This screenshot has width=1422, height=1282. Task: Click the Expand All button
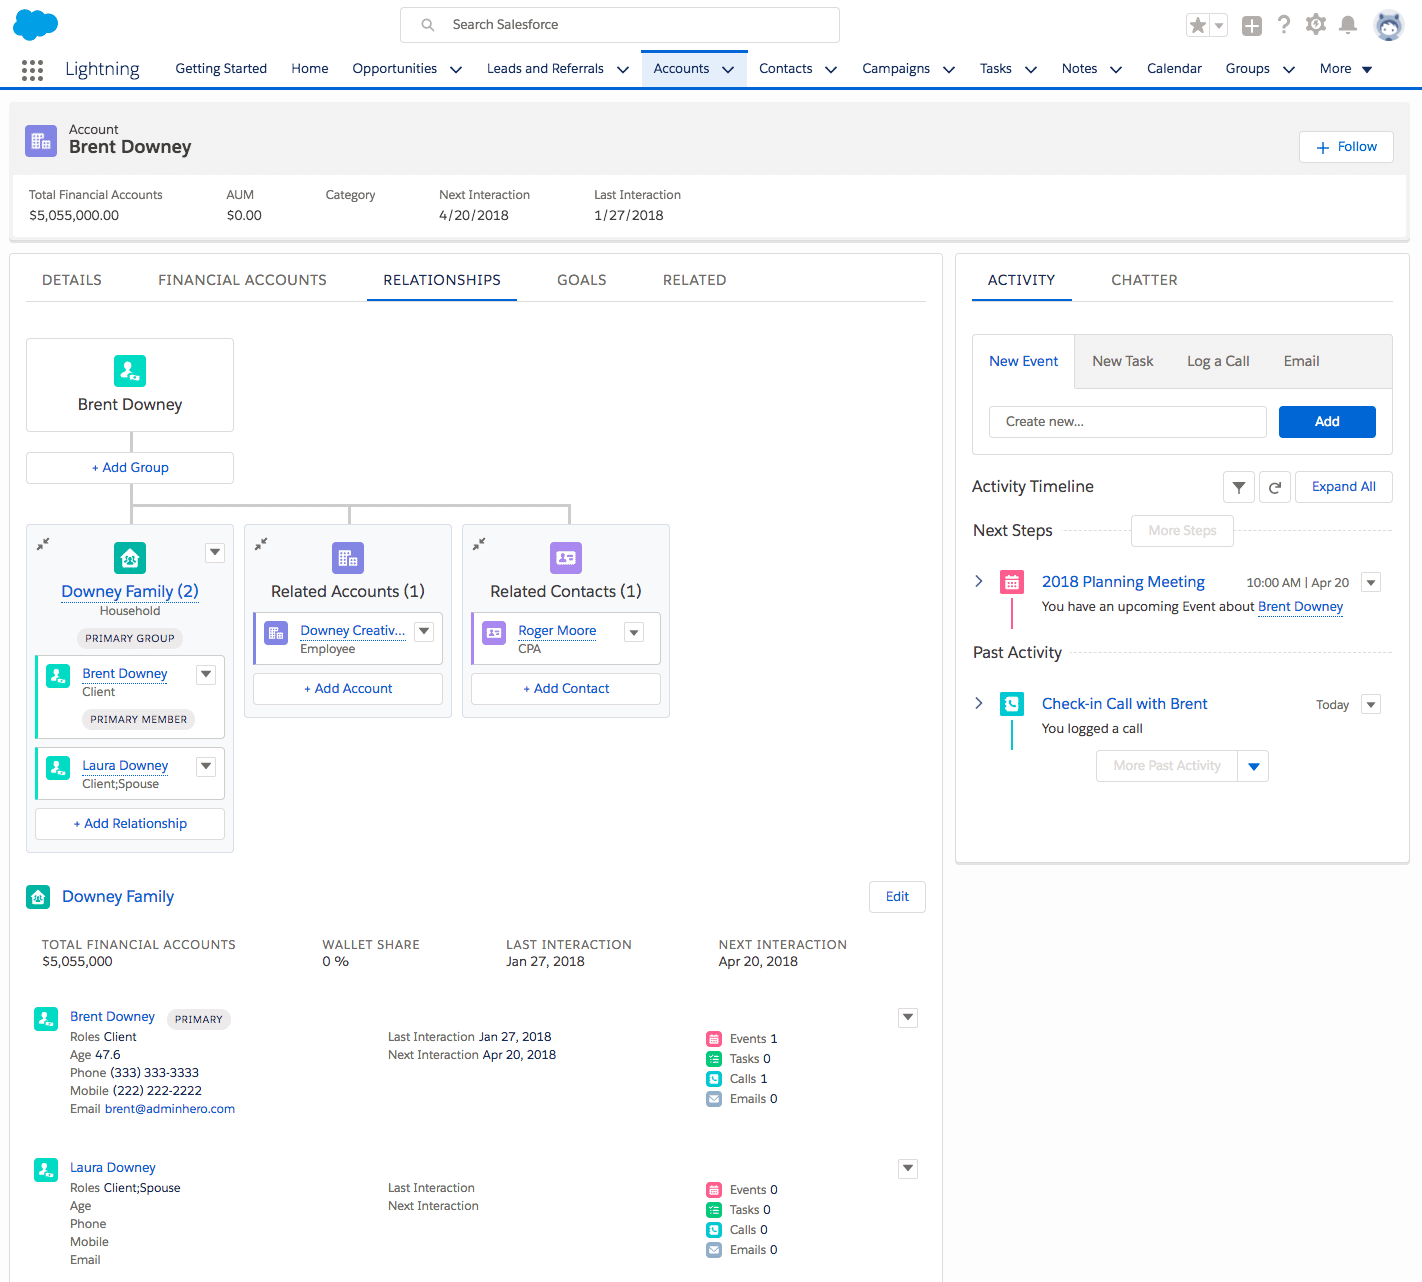tap(1343, 487)
